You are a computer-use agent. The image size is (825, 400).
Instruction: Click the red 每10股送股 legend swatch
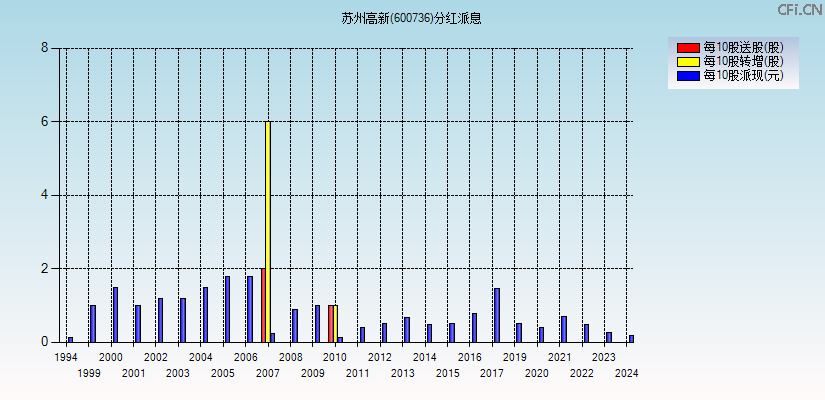(x=688, y=48)
